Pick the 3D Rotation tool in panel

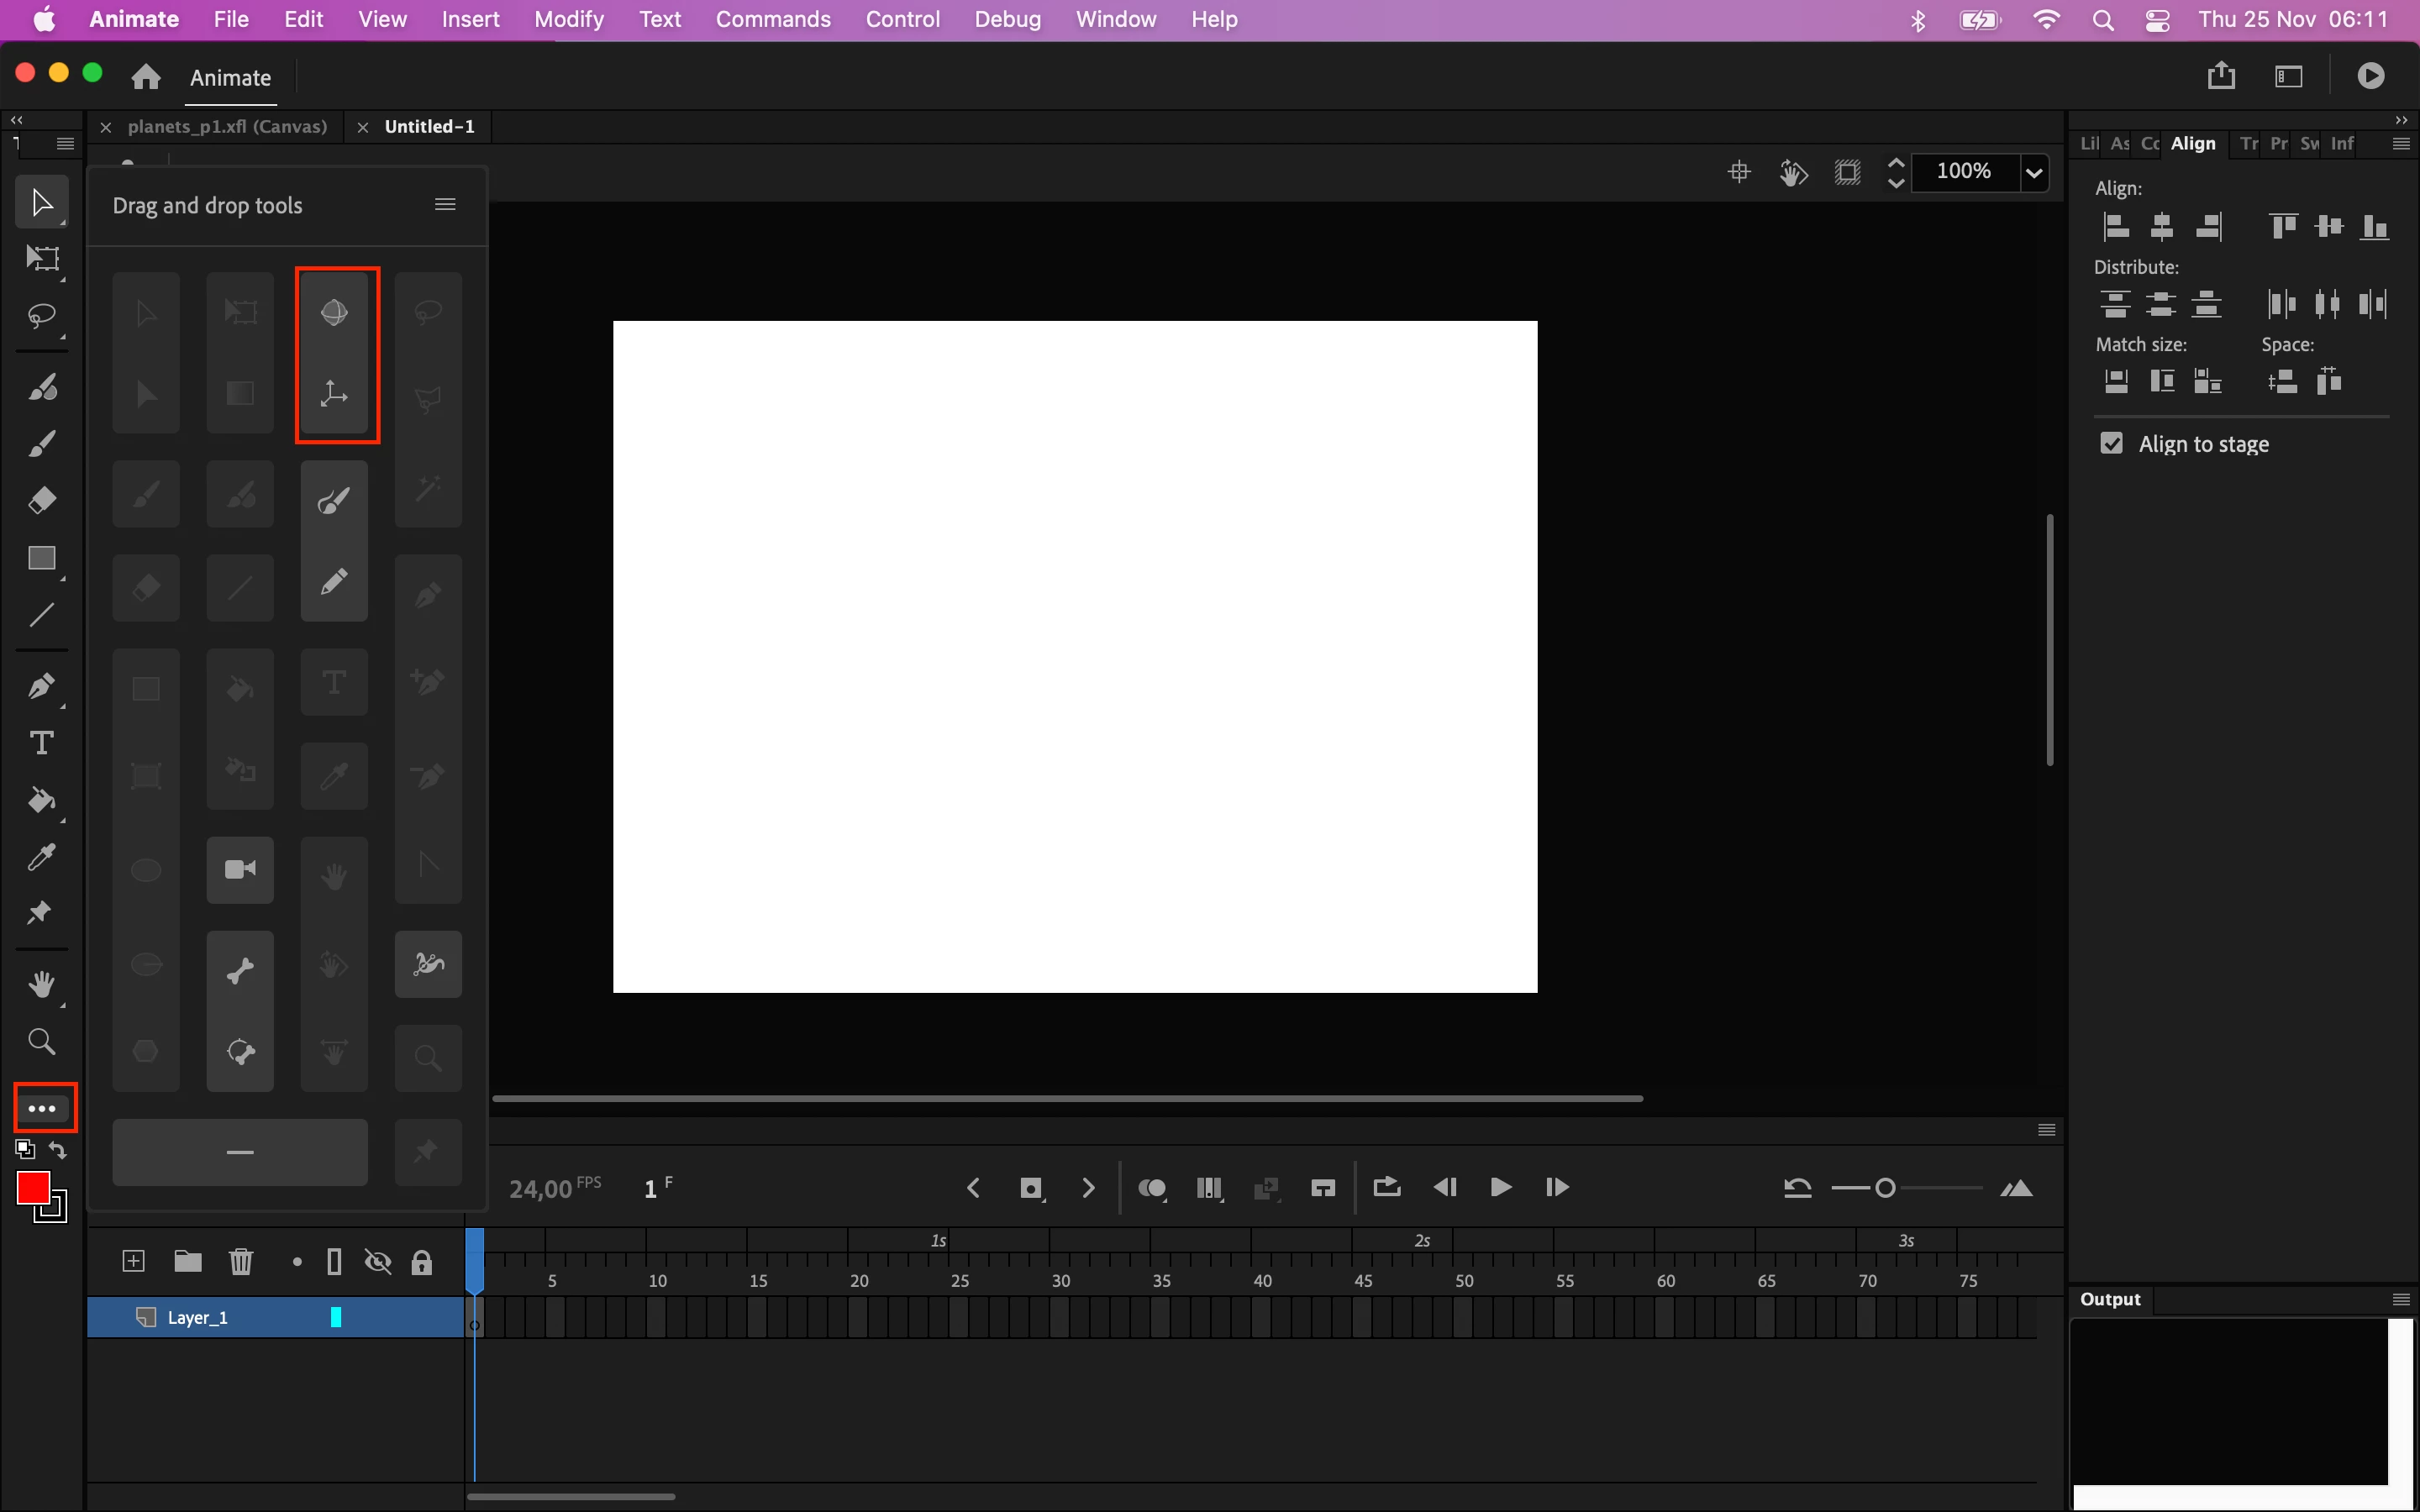334,313
